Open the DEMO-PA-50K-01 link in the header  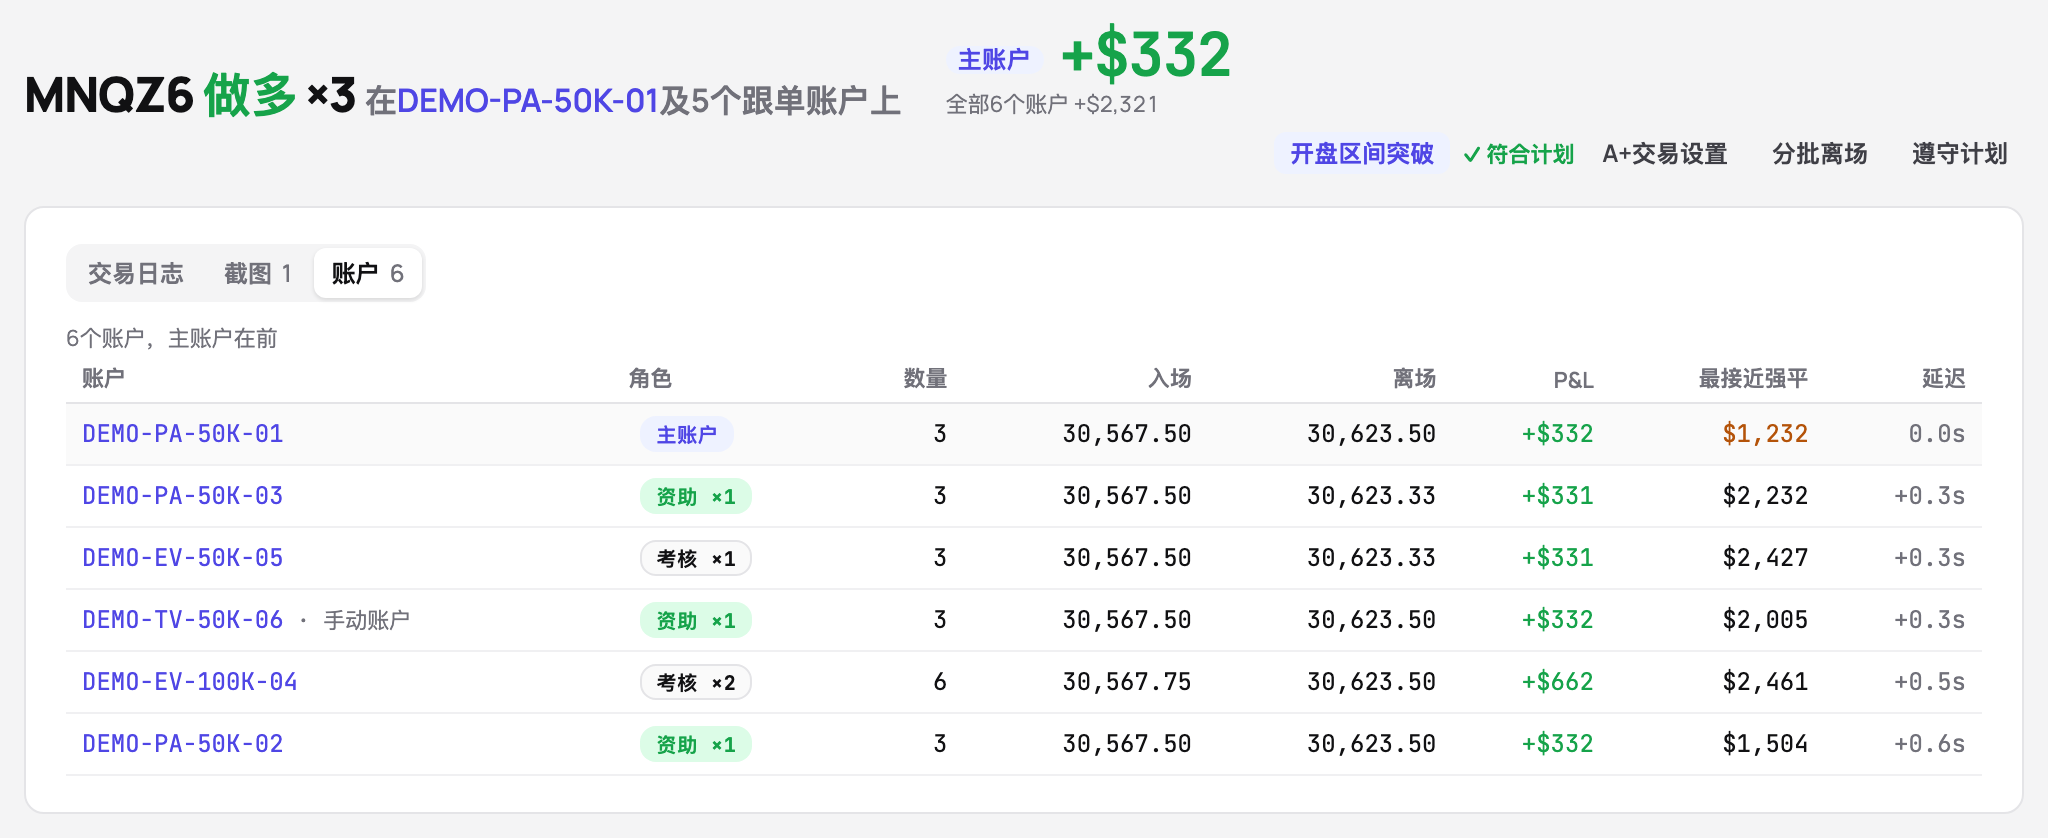tap(528, 101)
